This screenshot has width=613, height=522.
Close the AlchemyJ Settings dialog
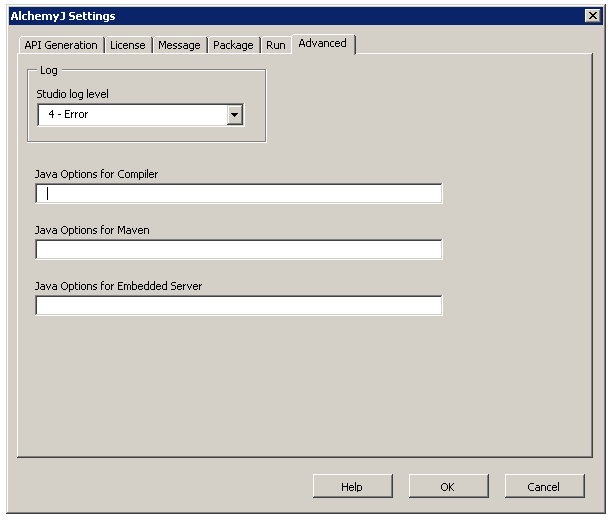click(592, 16)
